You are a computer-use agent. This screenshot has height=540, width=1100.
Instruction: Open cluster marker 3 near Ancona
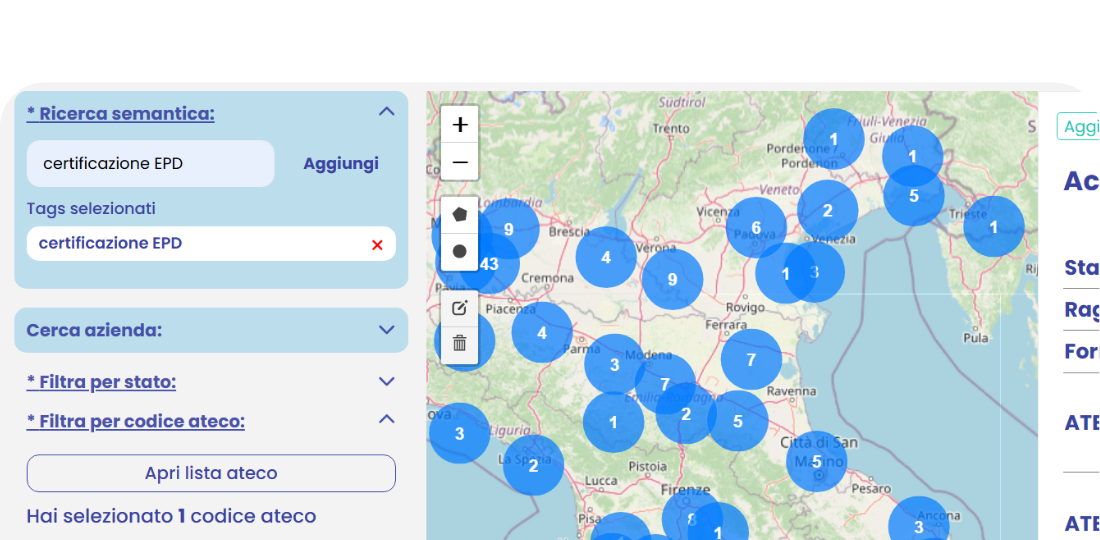919,527
